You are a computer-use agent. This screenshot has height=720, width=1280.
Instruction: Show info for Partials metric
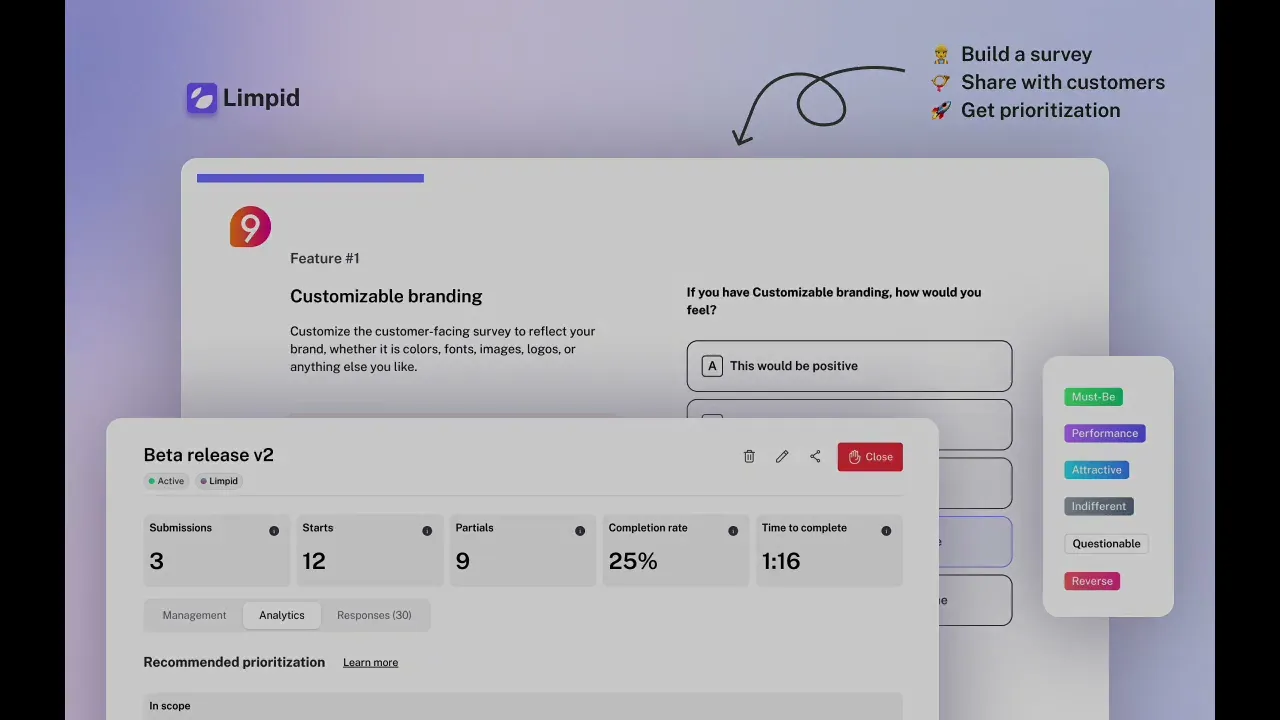580,531
